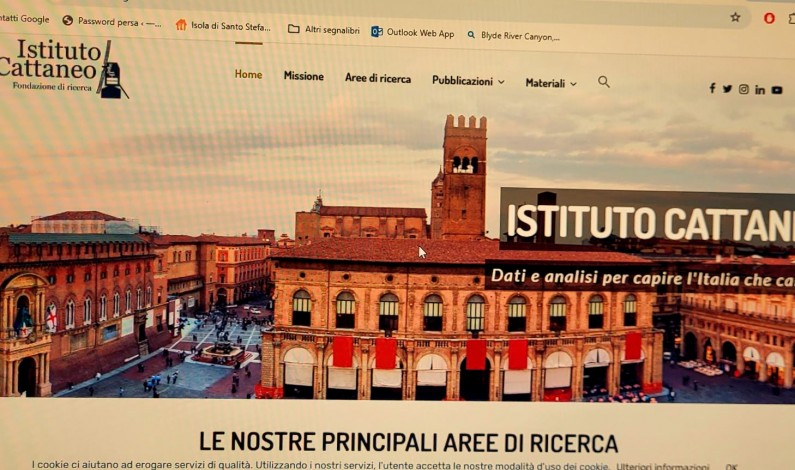Click the Dati e analisi hero subtitle
The width and height of the screenshot is (795, 470).
click(642, 278)
